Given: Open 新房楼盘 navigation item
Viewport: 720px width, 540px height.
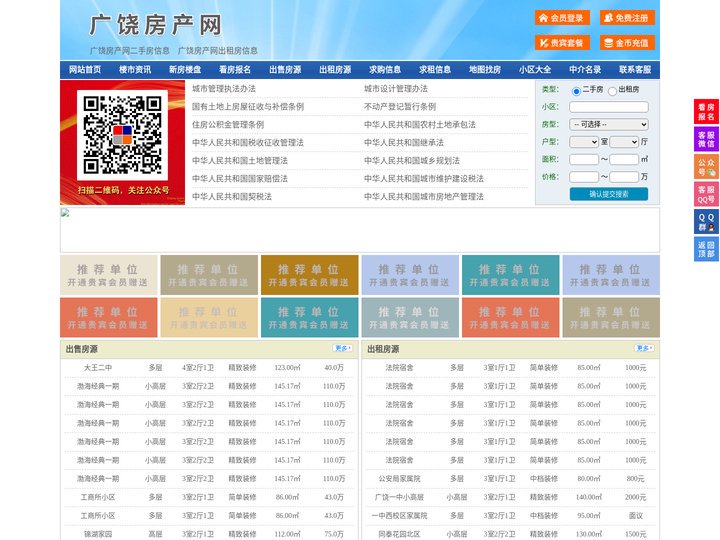Looking at the screenshot, I should click(185, 70).
